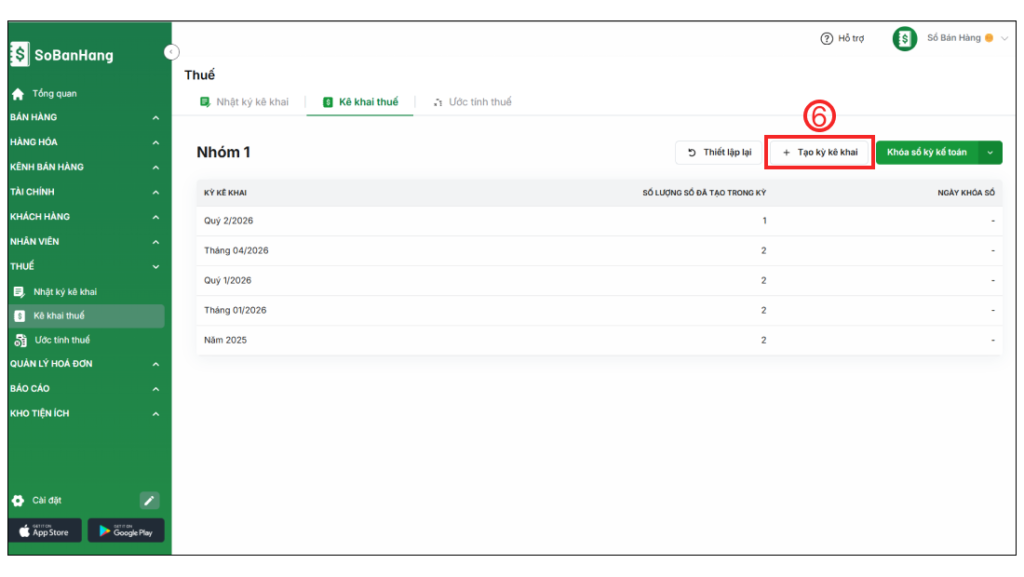Collapse the sidebar with the arrow button
Viewport: 1024px width, 577px height.
[x=171, y=52]
